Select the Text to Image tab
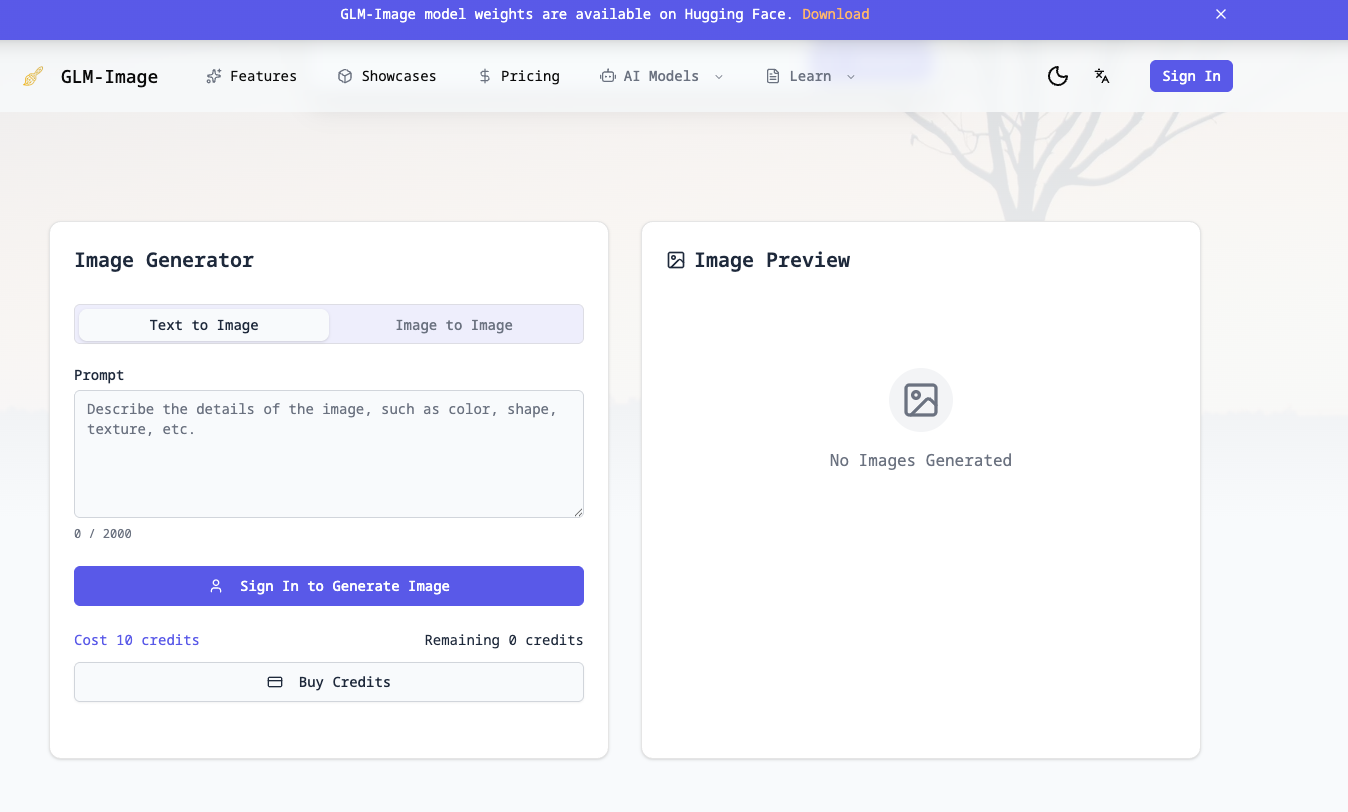The height and width of the screenshot is (812, 1348). tap(204, 325)
